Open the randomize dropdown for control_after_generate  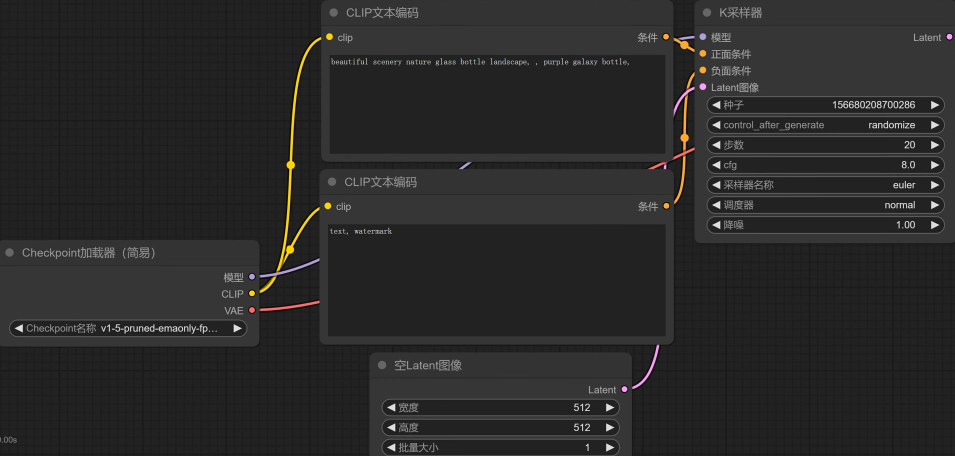pos(825,125)
